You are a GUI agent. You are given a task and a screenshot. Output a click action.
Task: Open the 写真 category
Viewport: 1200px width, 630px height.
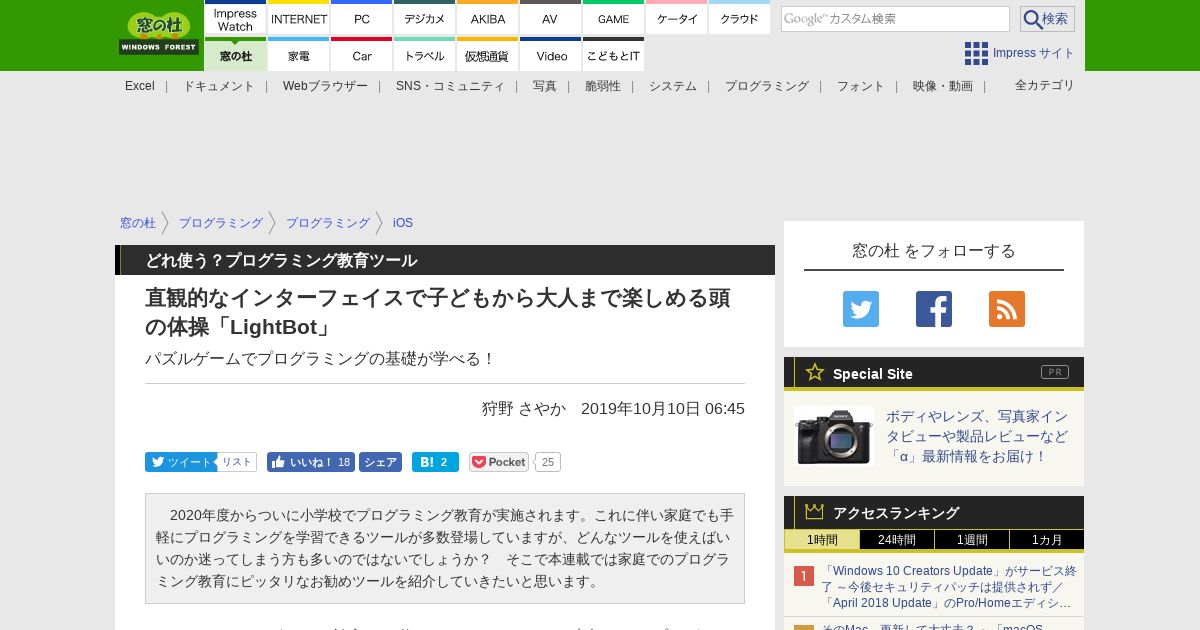[x=545, y=86]
